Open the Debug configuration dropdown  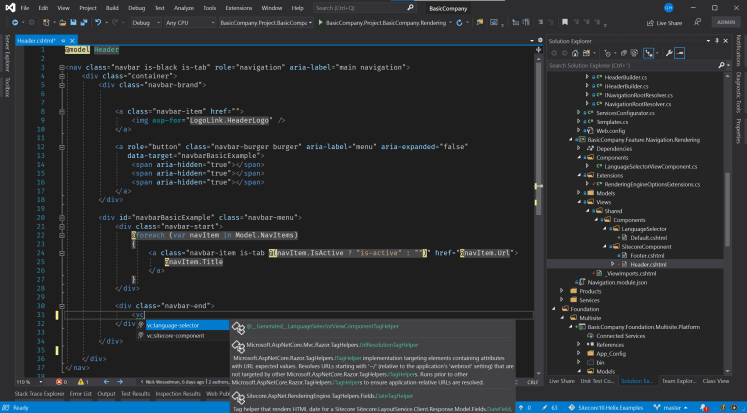[146, 21]
